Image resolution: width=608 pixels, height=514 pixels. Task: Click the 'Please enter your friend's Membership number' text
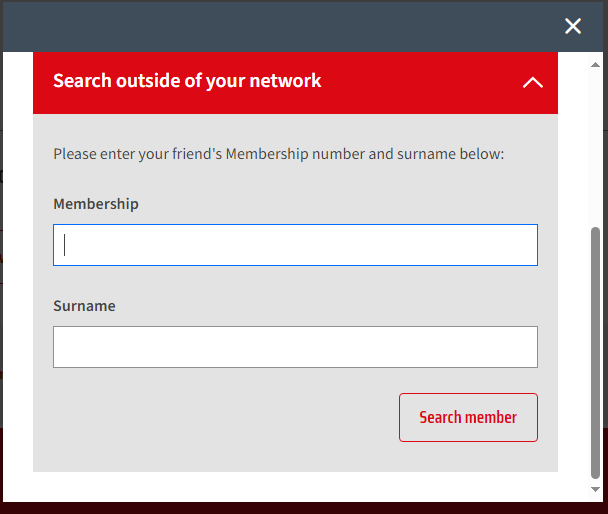point(278,154)
